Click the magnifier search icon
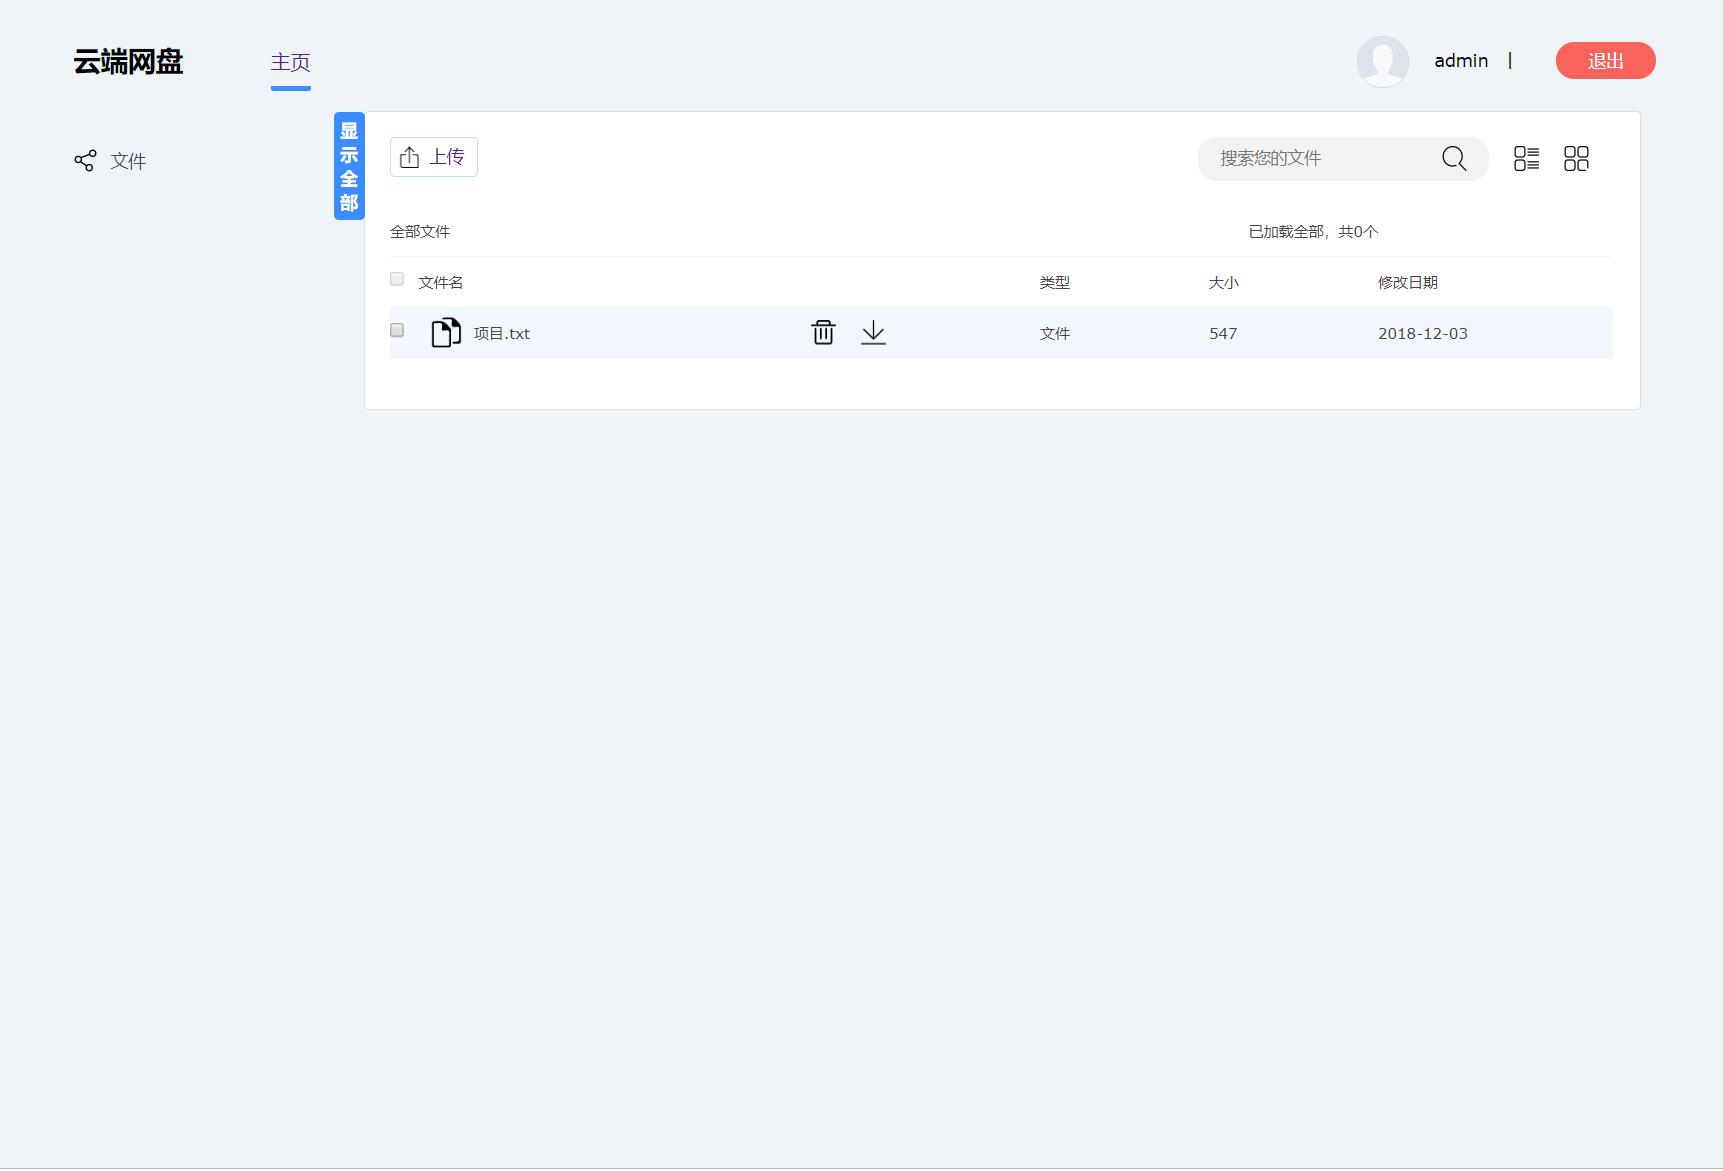1723x1171 pixels. [x=1454, y=158]
